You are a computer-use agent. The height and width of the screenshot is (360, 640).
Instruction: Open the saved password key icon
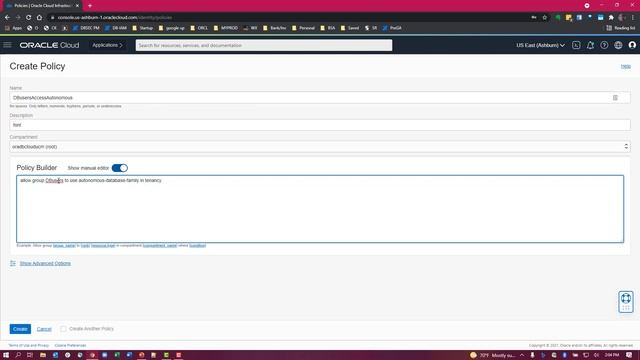[534, 18]
